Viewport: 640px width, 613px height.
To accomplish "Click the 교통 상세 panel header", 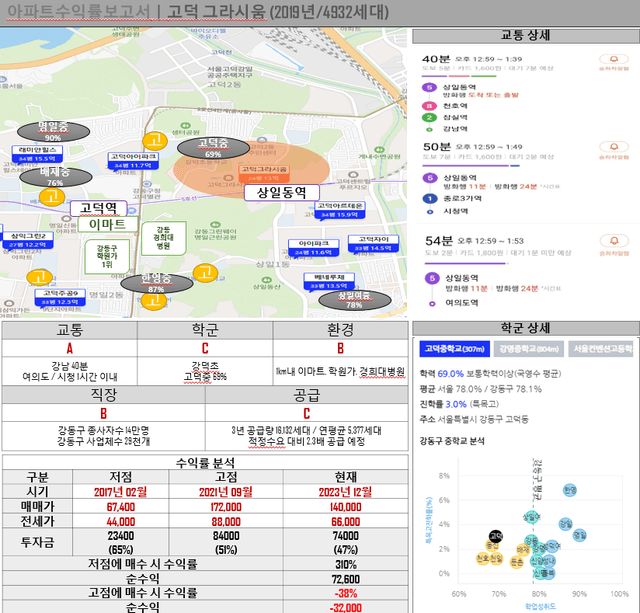I will coord(526,36).
